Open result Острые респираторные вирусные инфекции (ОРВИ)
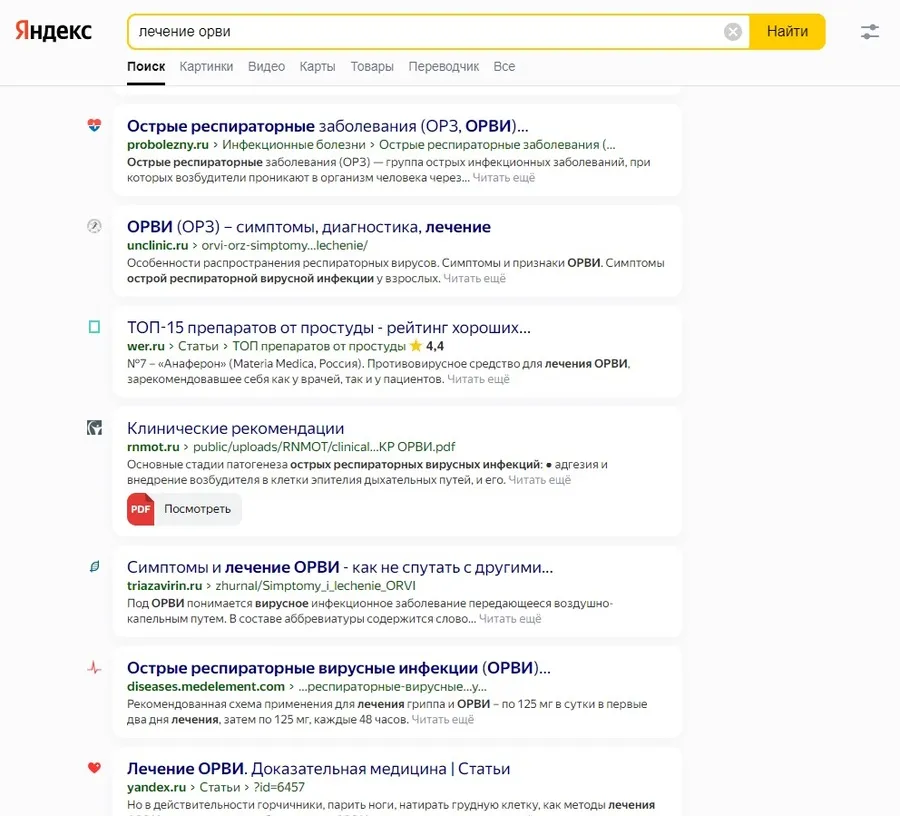The height and width of the screenshot is (816, 900). tap(339, 668)
